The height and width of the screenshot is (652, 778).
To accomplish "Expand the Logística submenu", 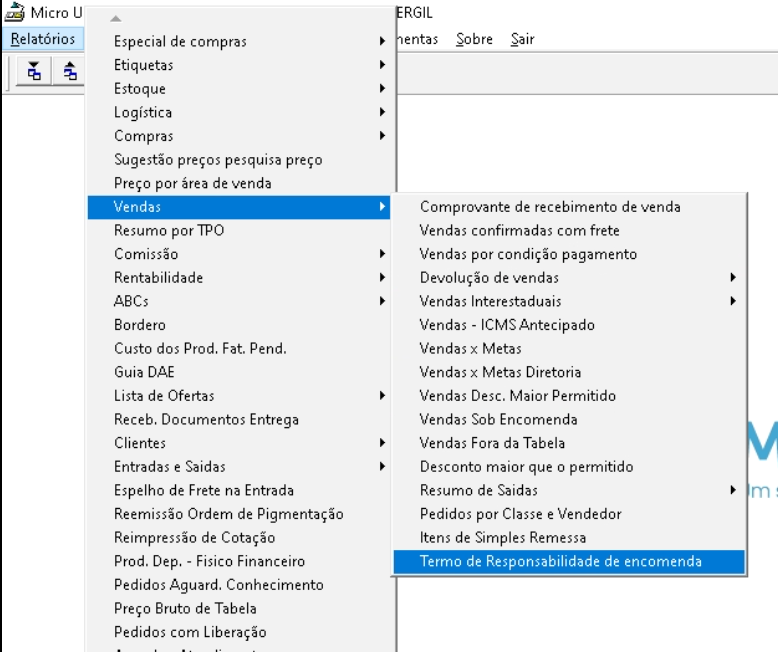I will pyautogui.click(x=143, y=113).
